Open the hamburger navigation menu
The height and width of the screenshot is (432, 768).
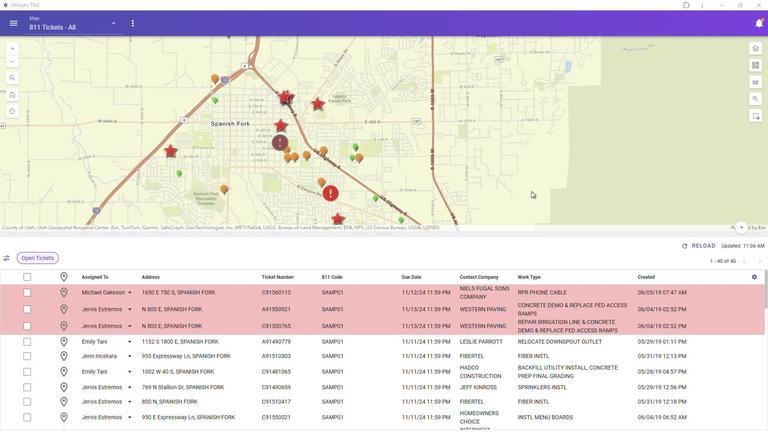click(13, 23)
